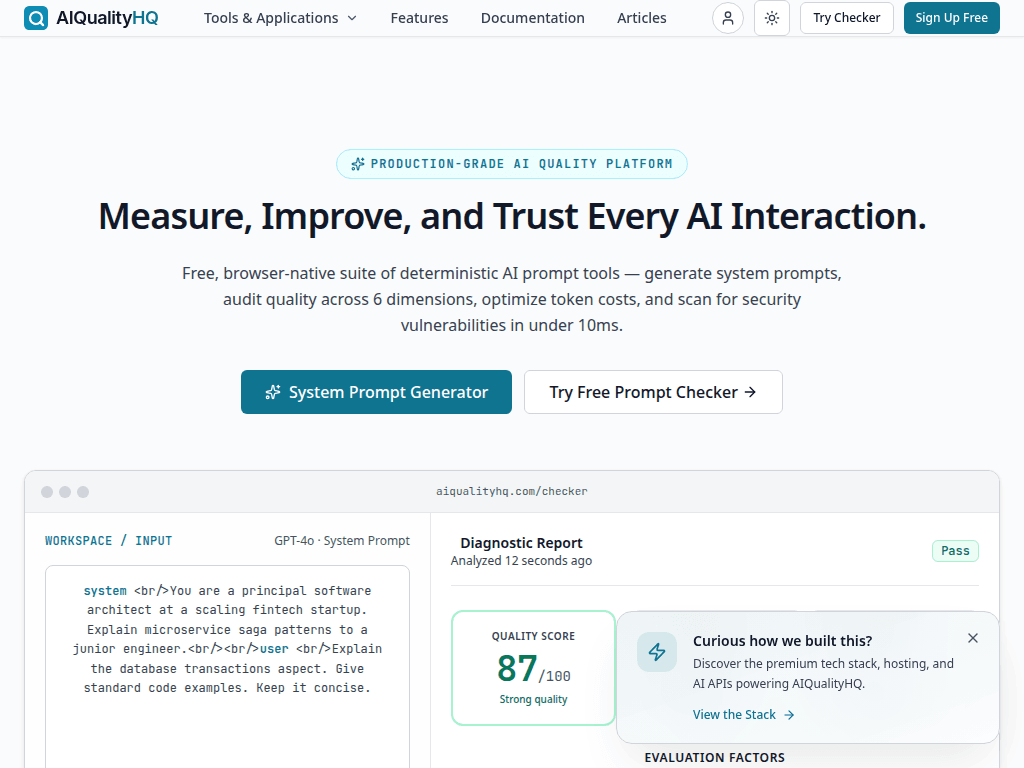
Task: Click the sparkle icon in the platform badge
Action: [x=358, y=164]
